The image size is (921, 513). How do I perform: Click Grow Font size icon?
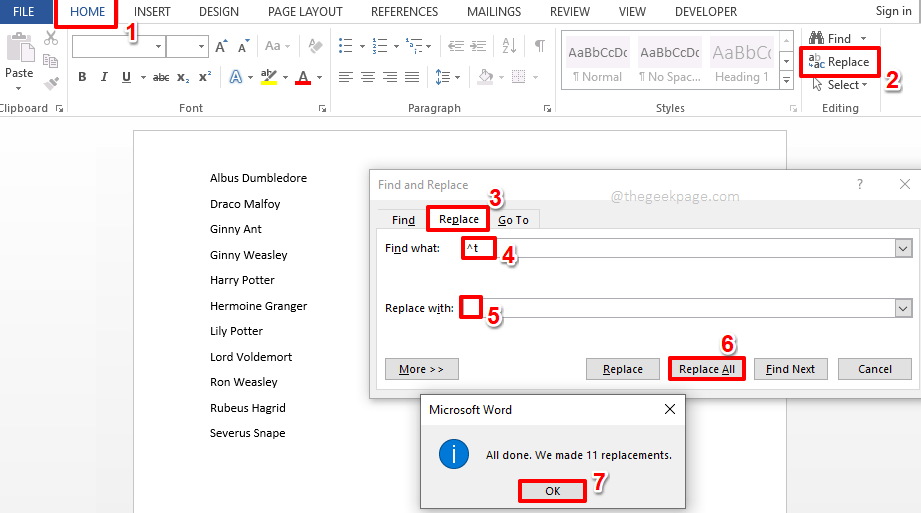click(x=221, y=46)
